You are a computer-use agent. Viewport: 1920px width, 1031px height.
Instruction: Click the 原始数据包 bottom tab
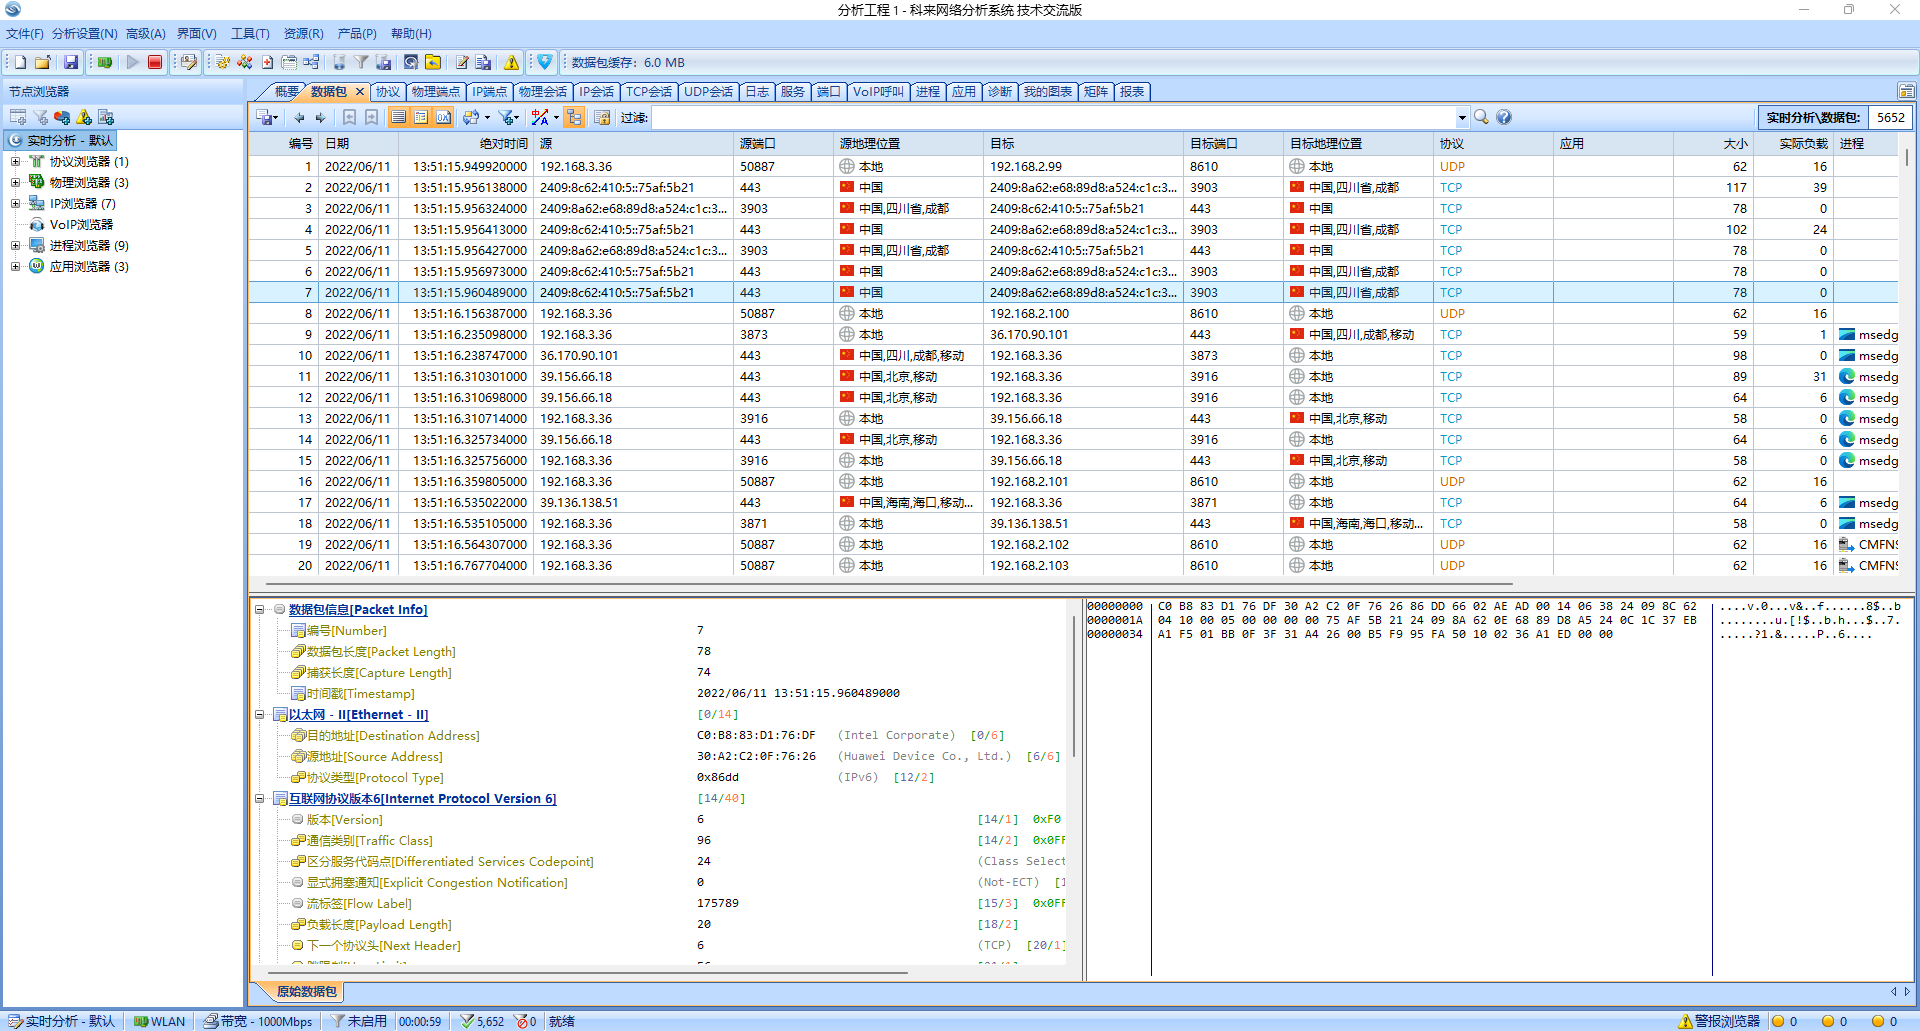[306, 991]
